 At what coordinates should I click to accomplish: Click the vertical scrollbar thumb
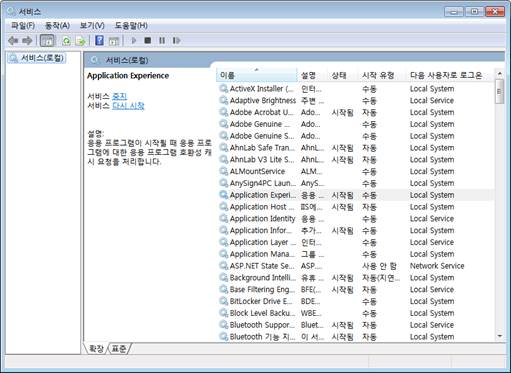[x=499, y=92]
